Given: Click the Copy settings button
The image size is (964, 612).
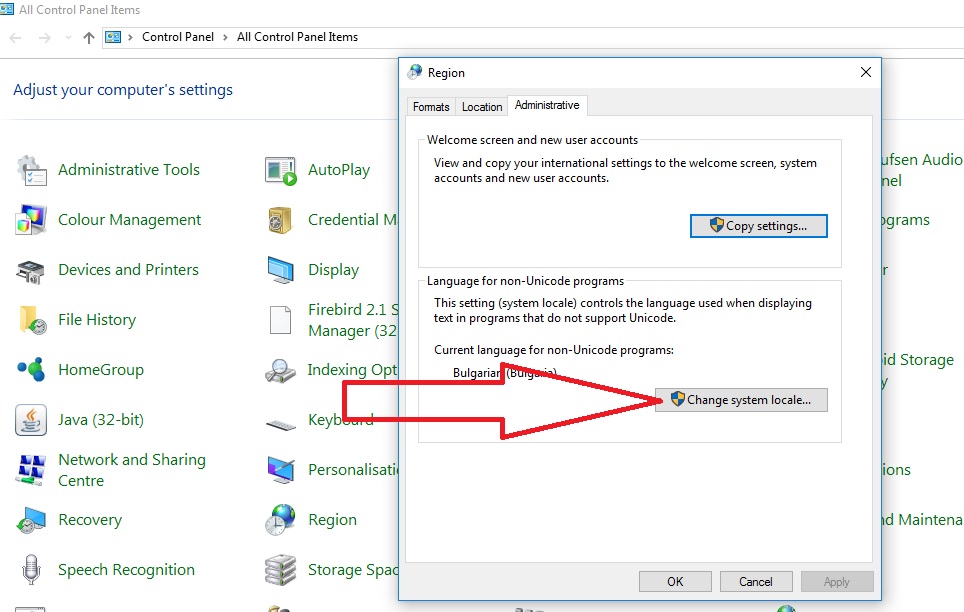Looking at the screenshot, I should tap(758, 226).
